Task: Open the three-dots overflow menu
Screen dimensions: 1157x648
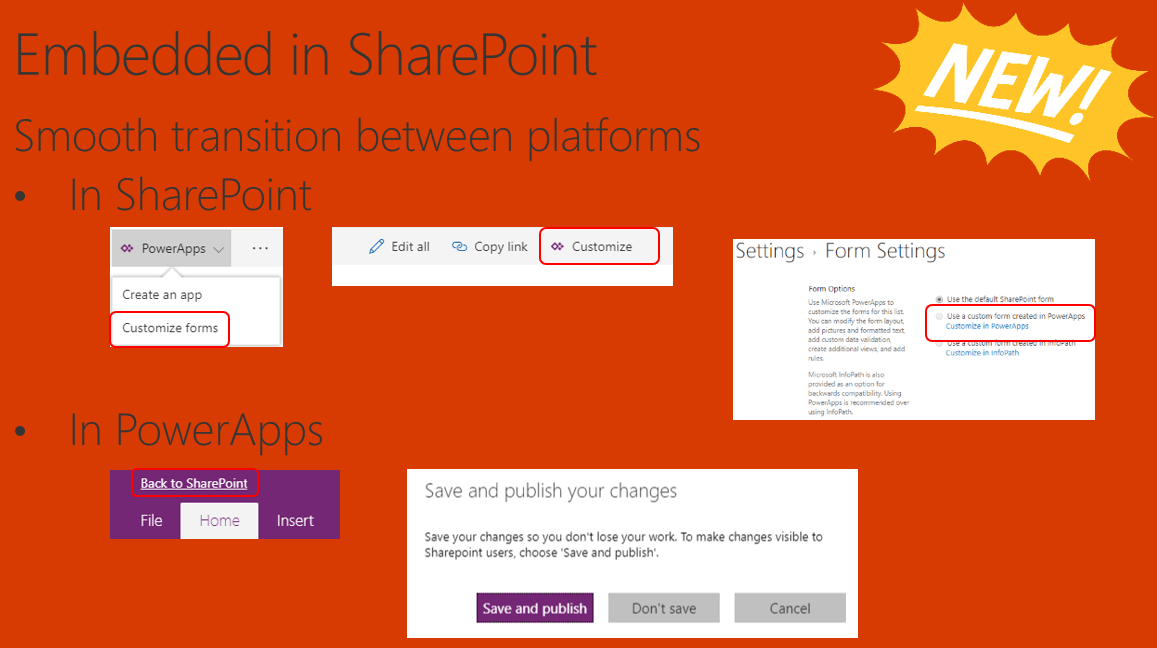Action: tap(260, 248)
